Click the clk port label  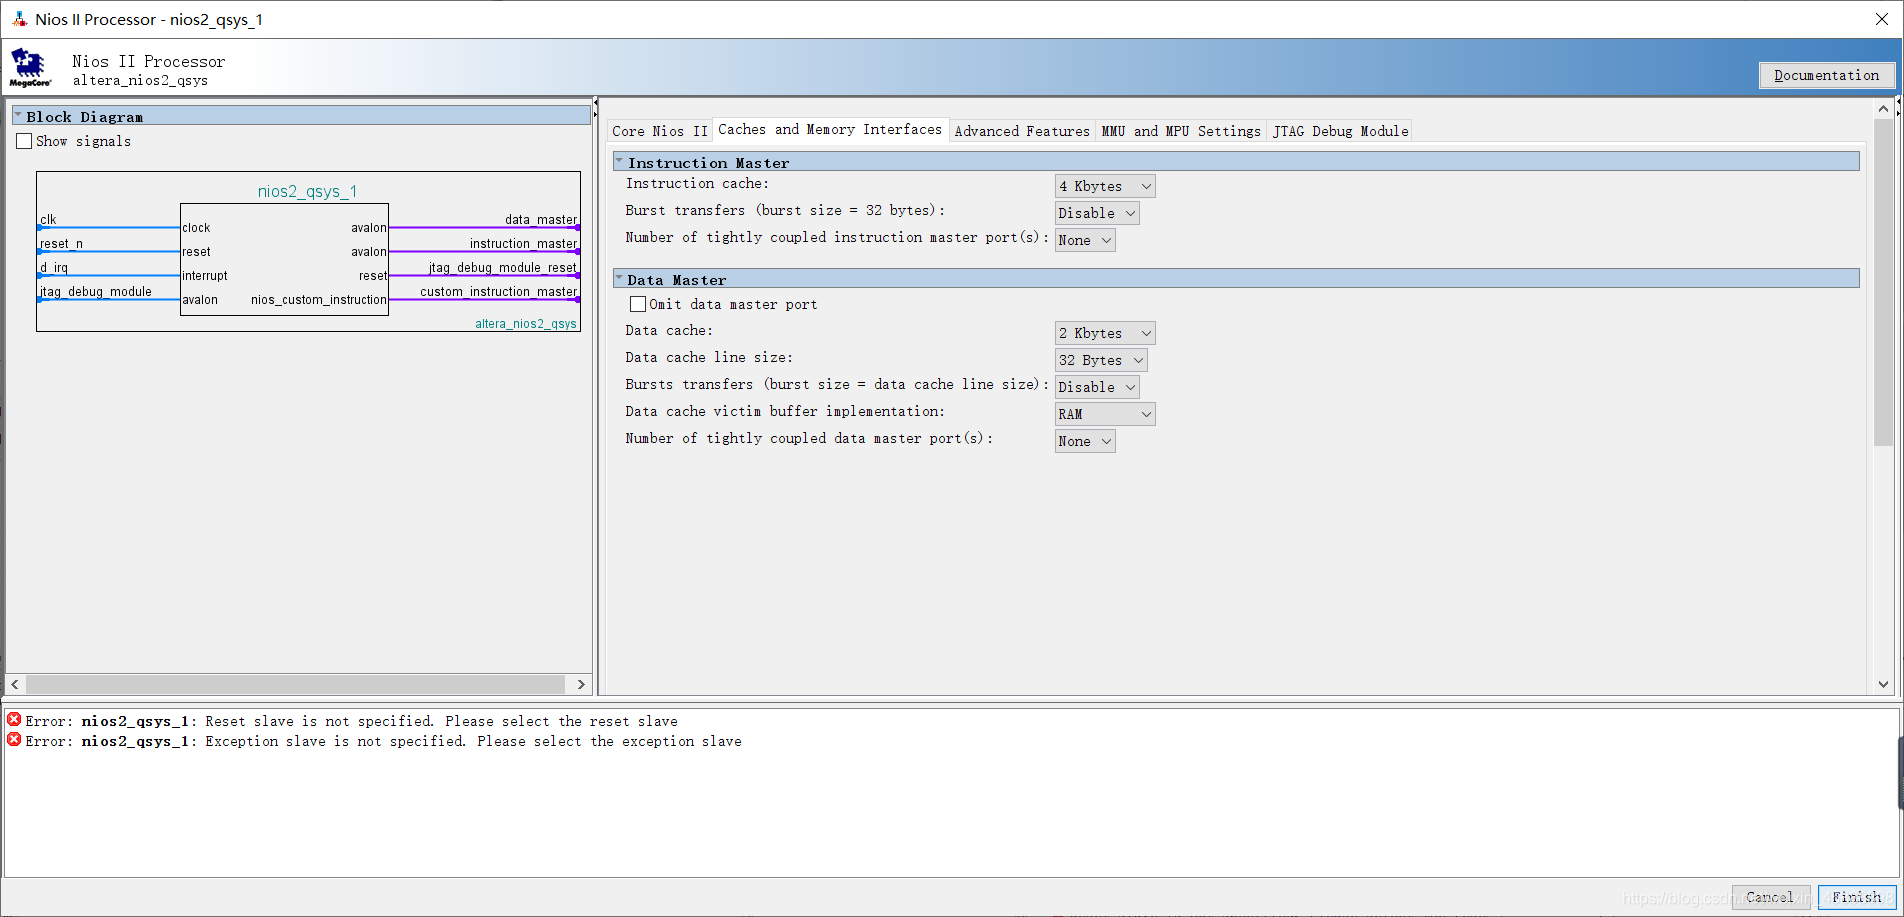(48, 219)
